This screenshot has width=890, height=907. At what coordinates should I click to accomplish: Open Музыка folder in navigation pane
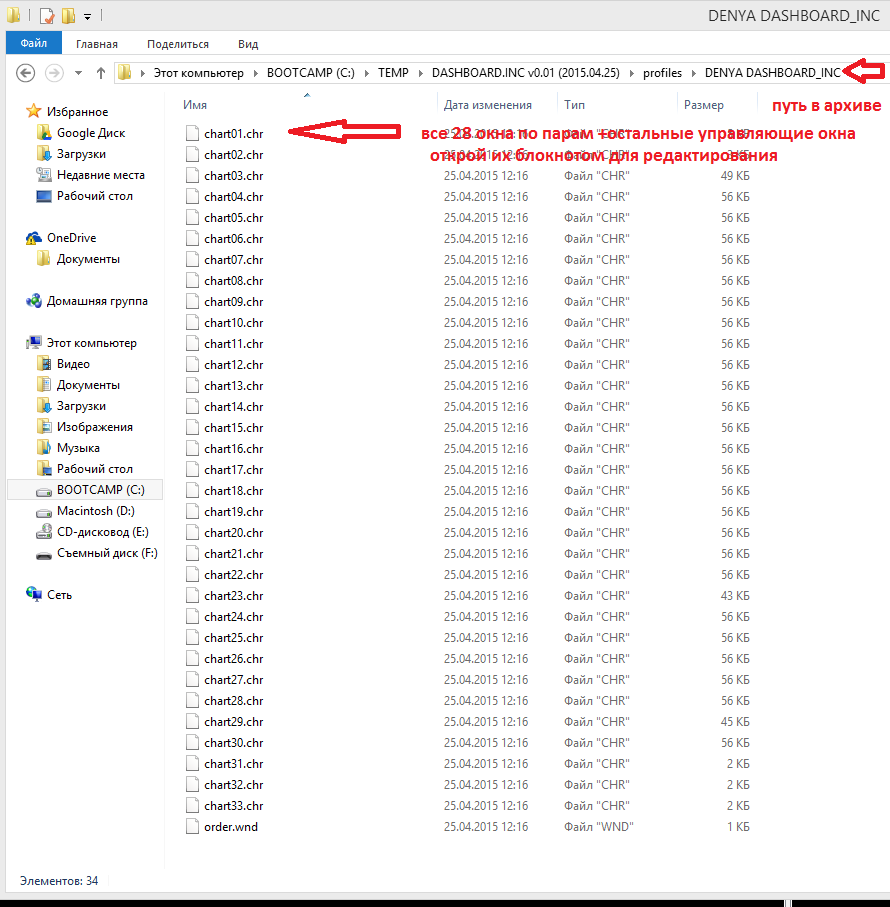tap(78, 448)
